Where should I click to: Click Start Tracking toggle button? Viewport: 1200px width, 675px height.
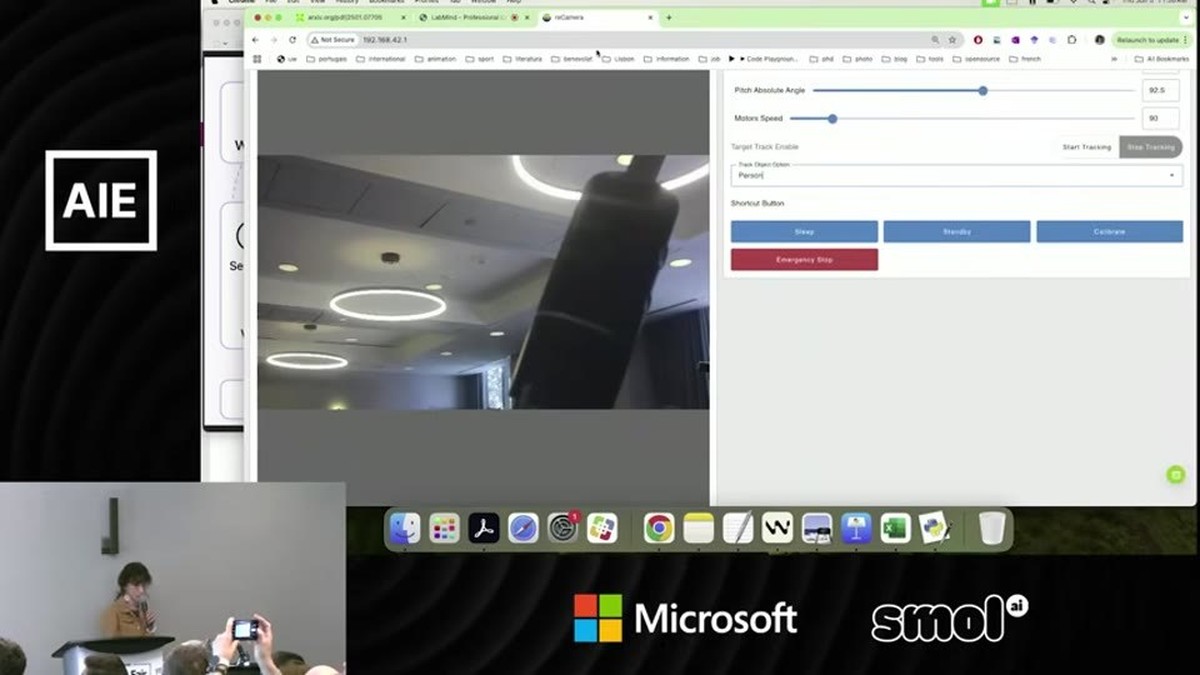1086,147
